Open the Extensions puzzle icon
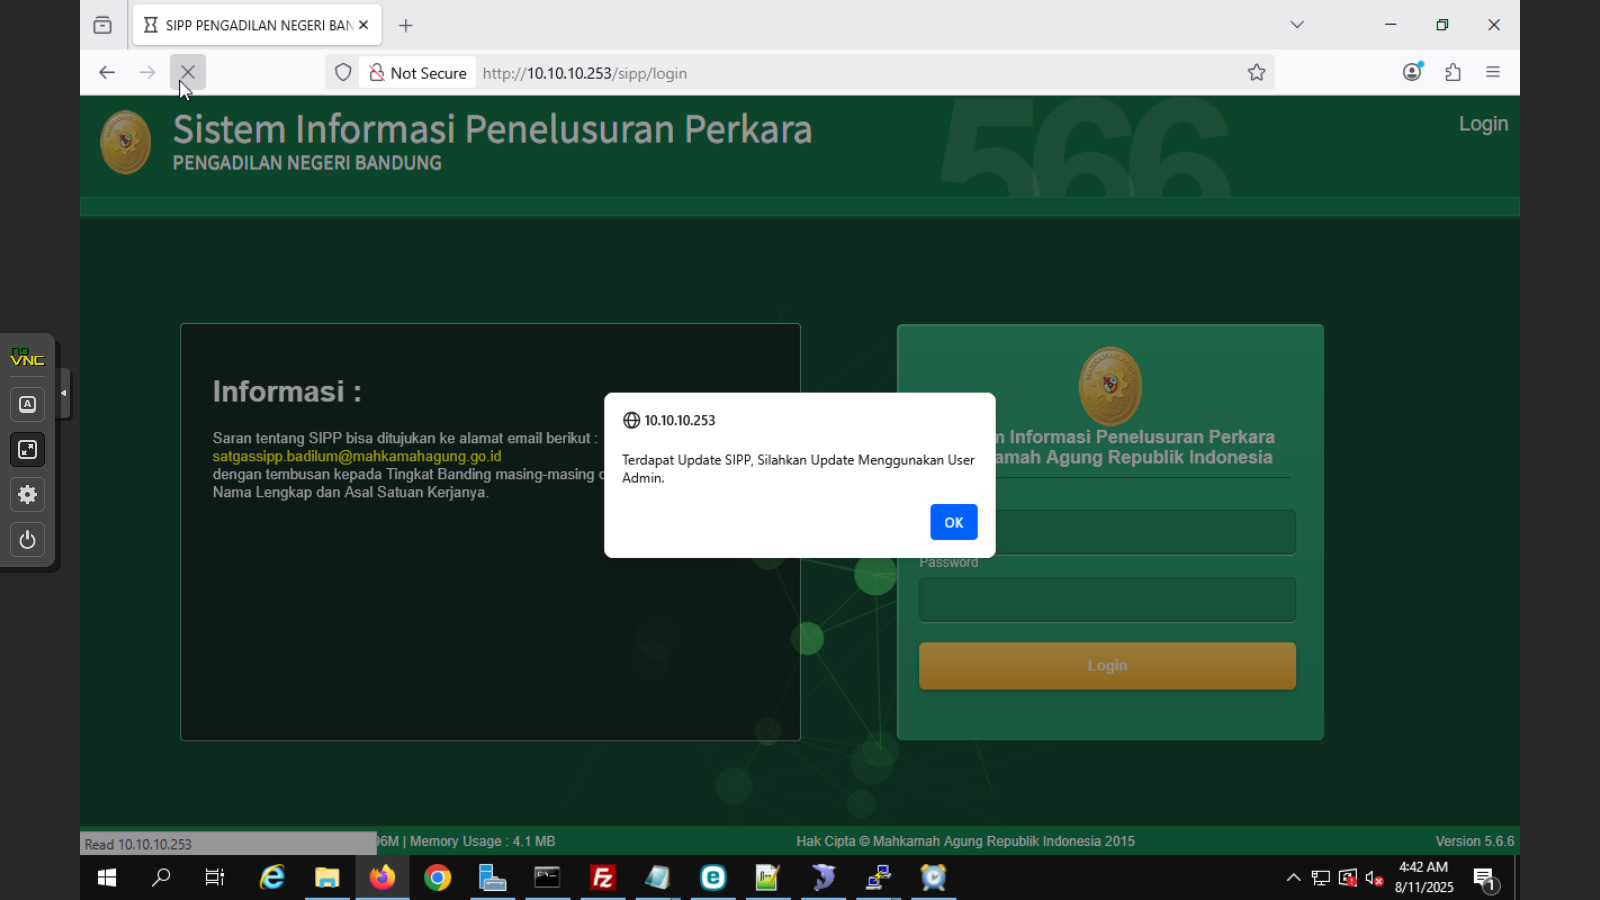The height and width of the screenshot is (900, 1600). 1453,72
